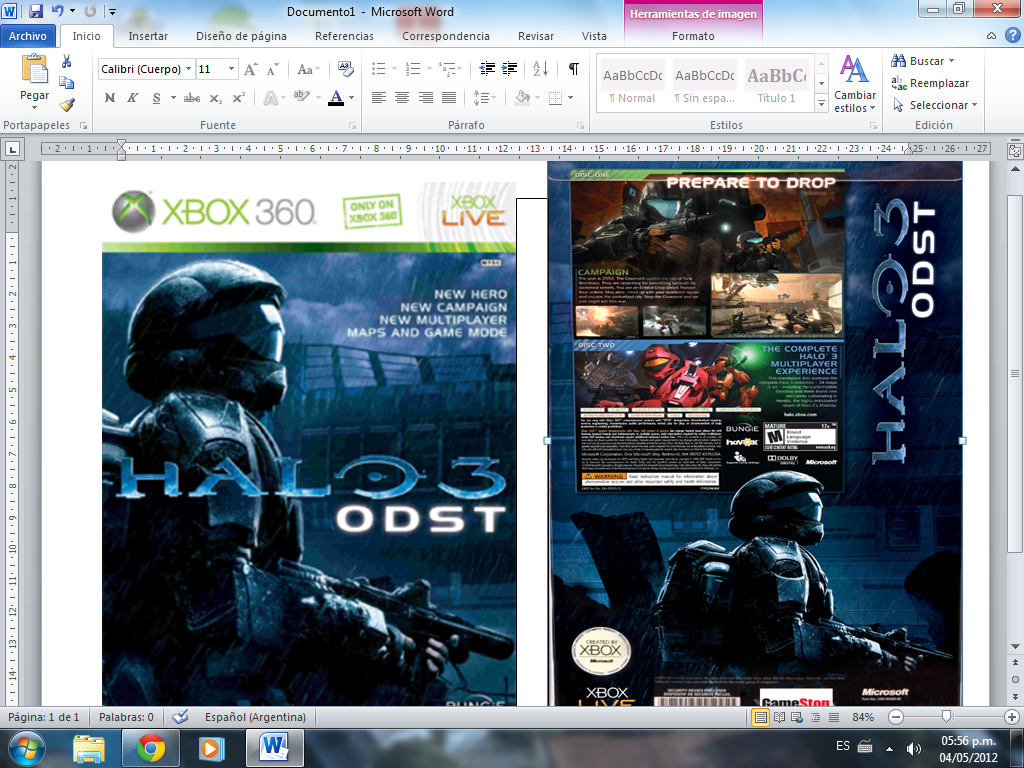Open the Change Case (Aa) dropdown

pyautogui.click(x=308, y=69)
